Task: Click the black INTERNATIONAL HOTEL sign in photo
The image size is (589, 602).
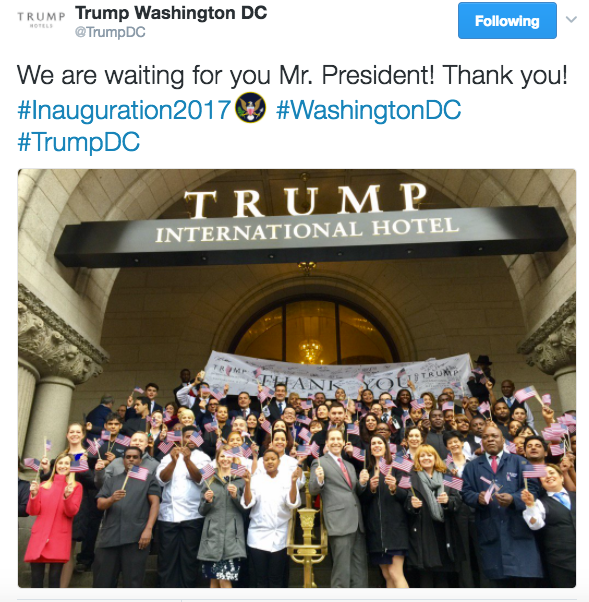Action: tap(311, 236)
